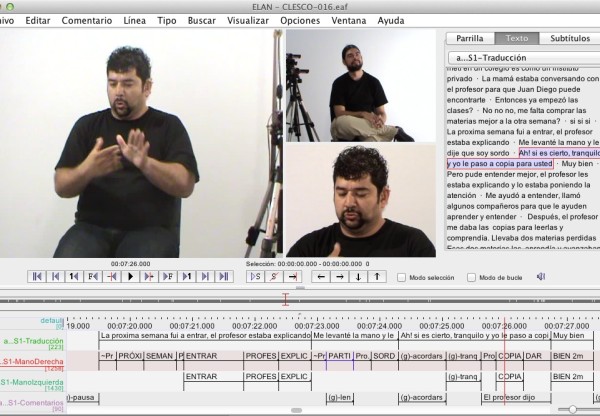Click the horizontal timeline scrollbar
This screenshot has width=600, height=416.
296,410
